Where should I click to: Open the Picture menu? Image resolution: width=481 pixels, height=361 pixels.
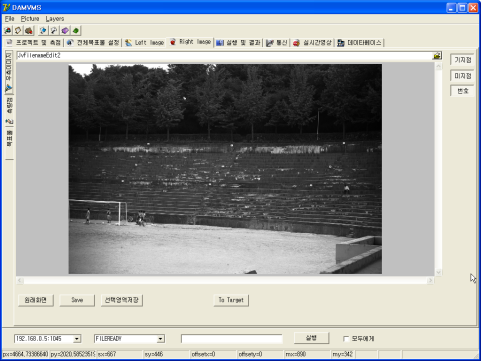coord(30,19)
